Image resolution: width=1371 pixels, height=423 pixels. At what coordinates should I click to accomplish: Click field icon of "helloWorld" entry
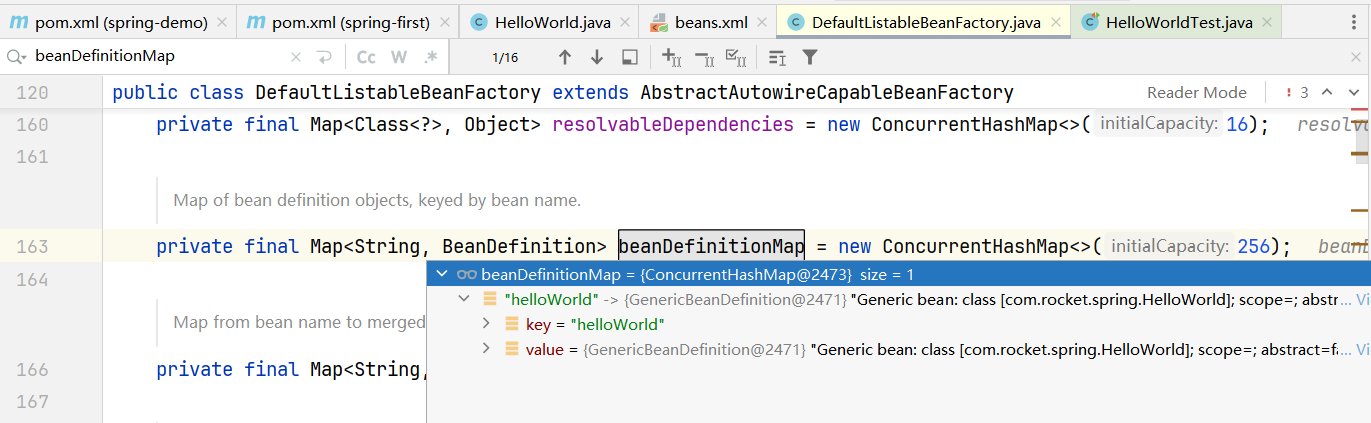tap(489, 298)
